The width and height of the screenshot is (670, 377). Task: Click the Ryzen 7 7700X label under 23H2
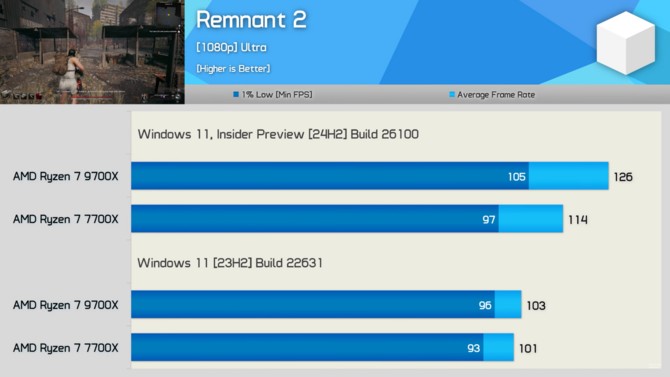click(65, 348)
